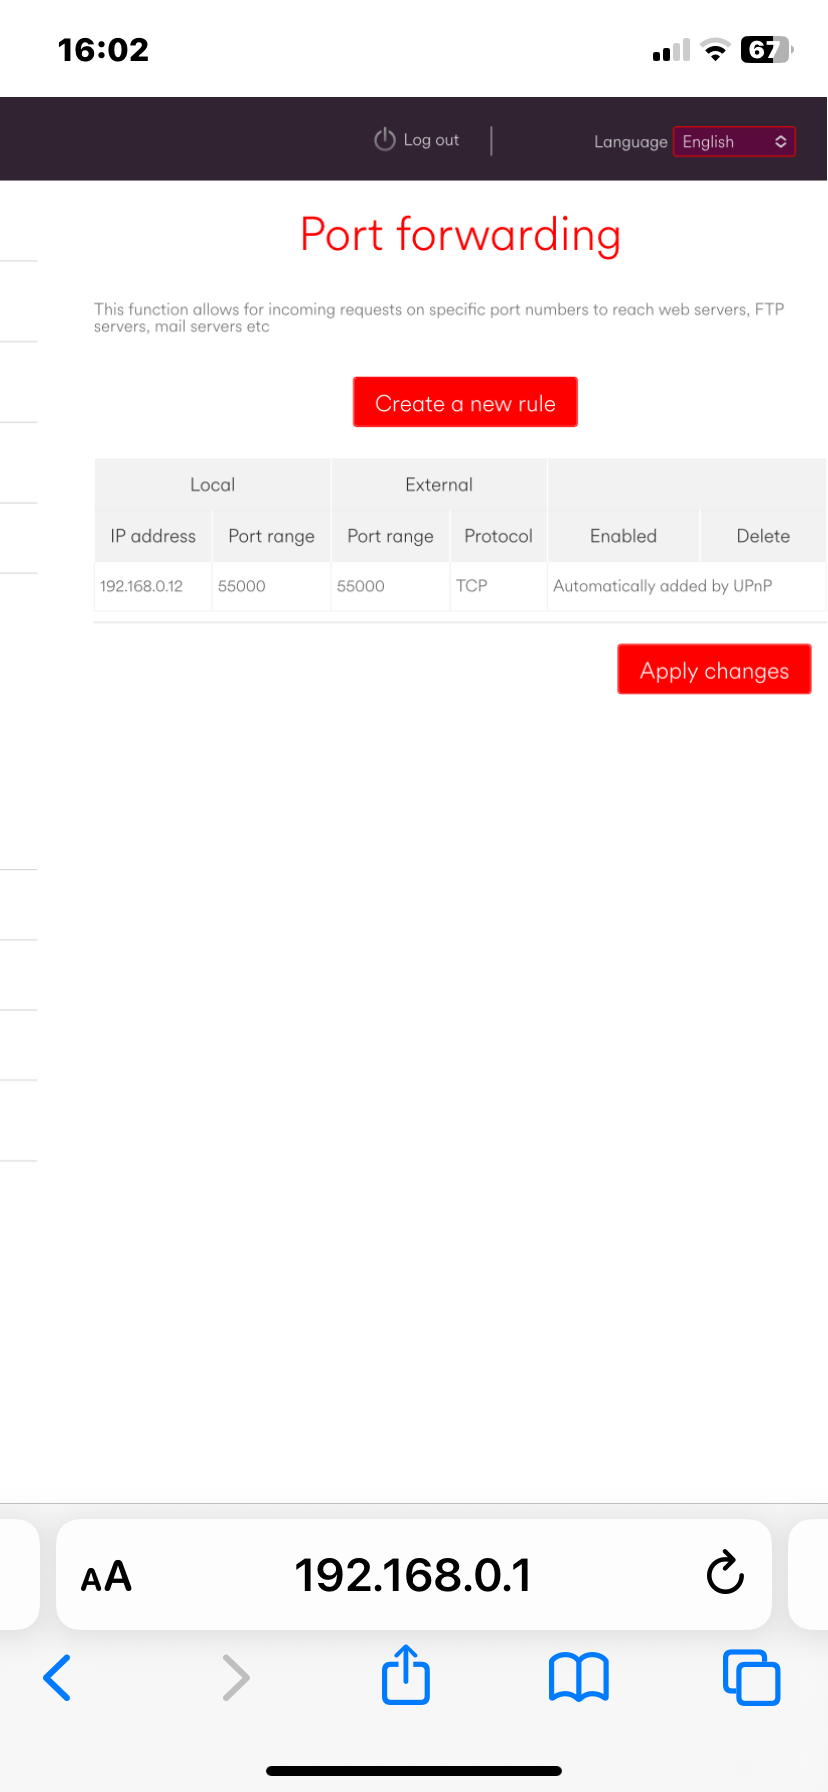Screen dimensions: 828x1792
Task: Tap the 192.168.0.1 address bar
Action: (414, 1574)
